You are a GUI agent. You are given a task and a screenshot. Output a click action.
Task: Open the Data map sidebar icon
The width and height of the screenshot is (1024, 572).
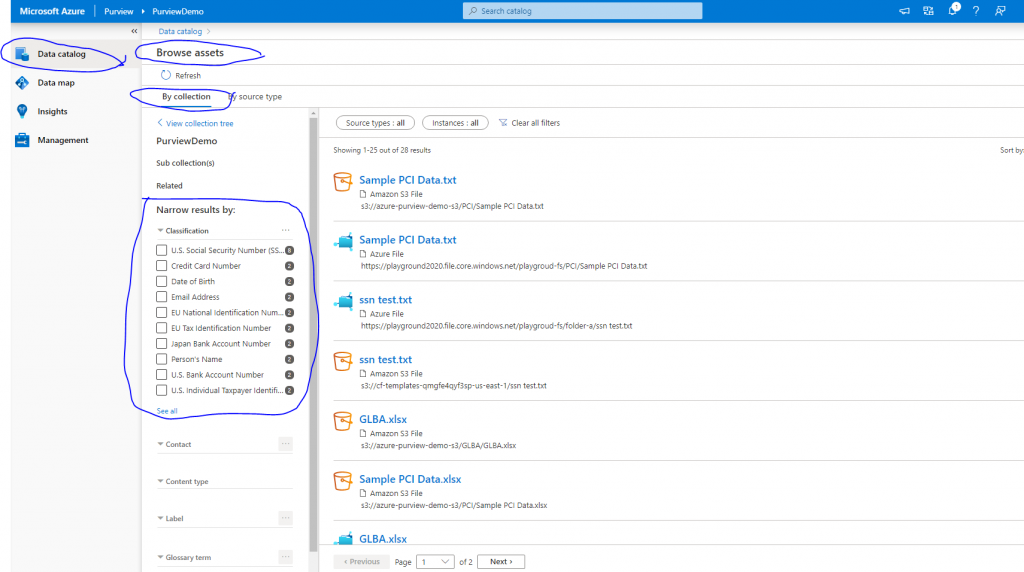pyautogui.click(x=22, y=83)
